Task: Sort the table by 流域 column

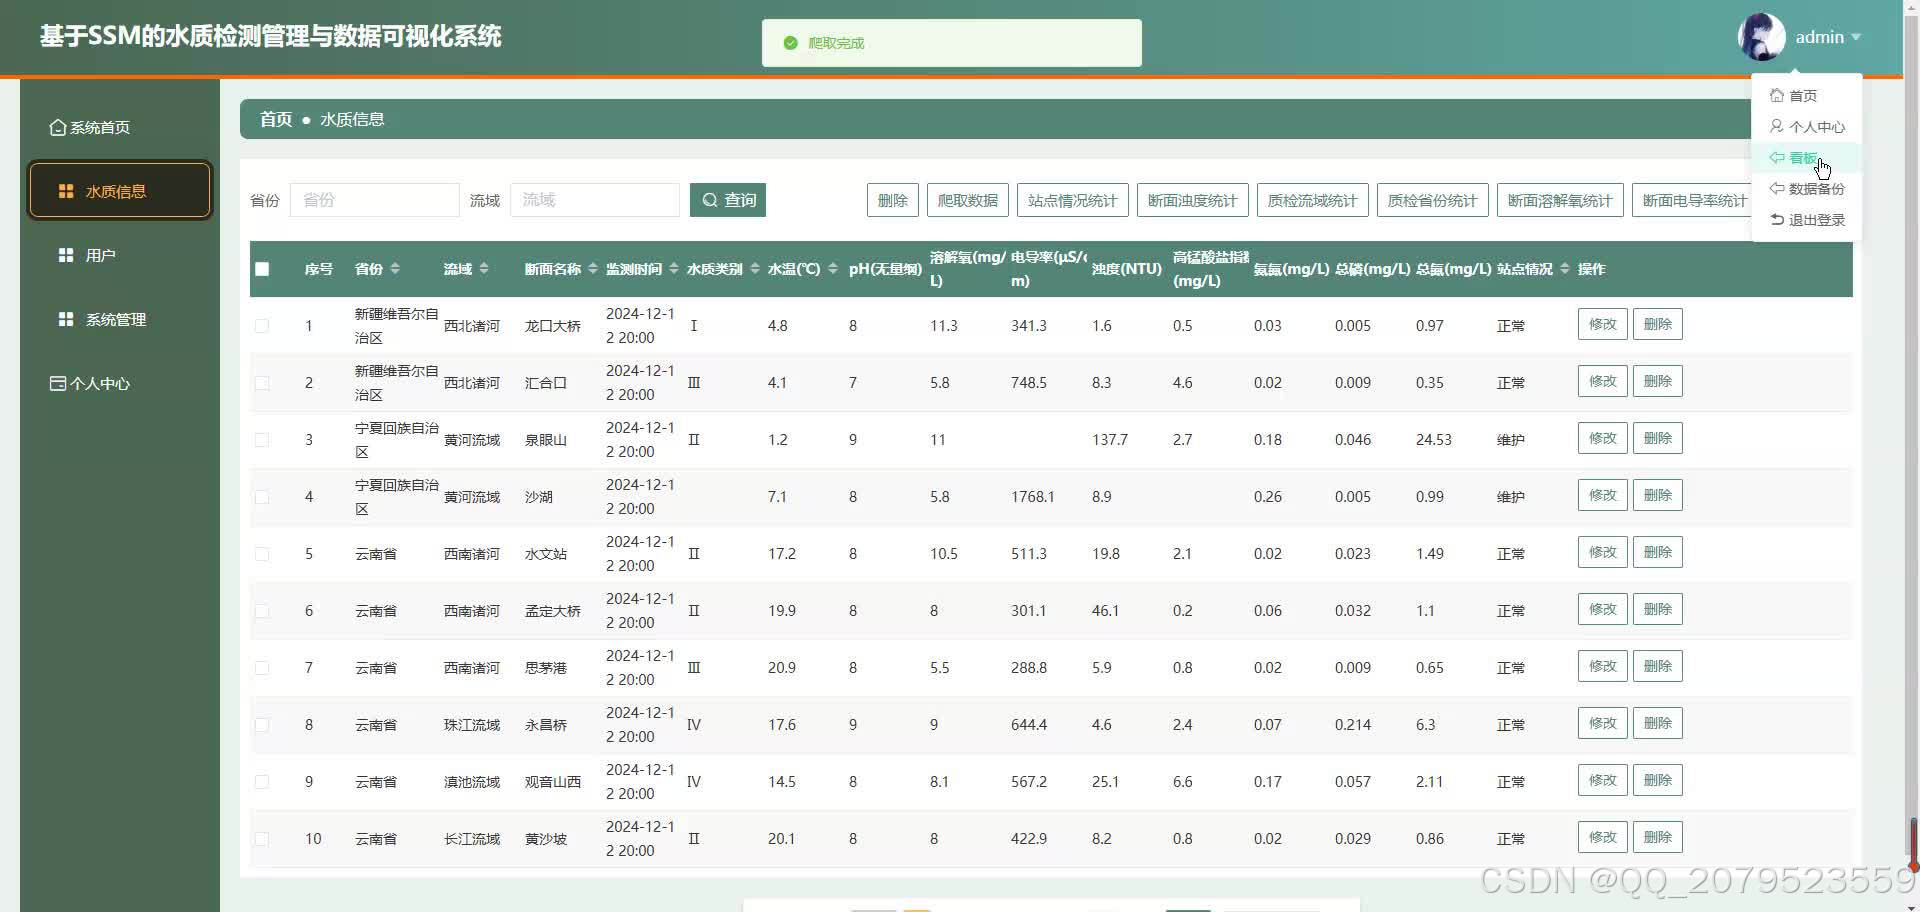Action: tap(484, 268)
